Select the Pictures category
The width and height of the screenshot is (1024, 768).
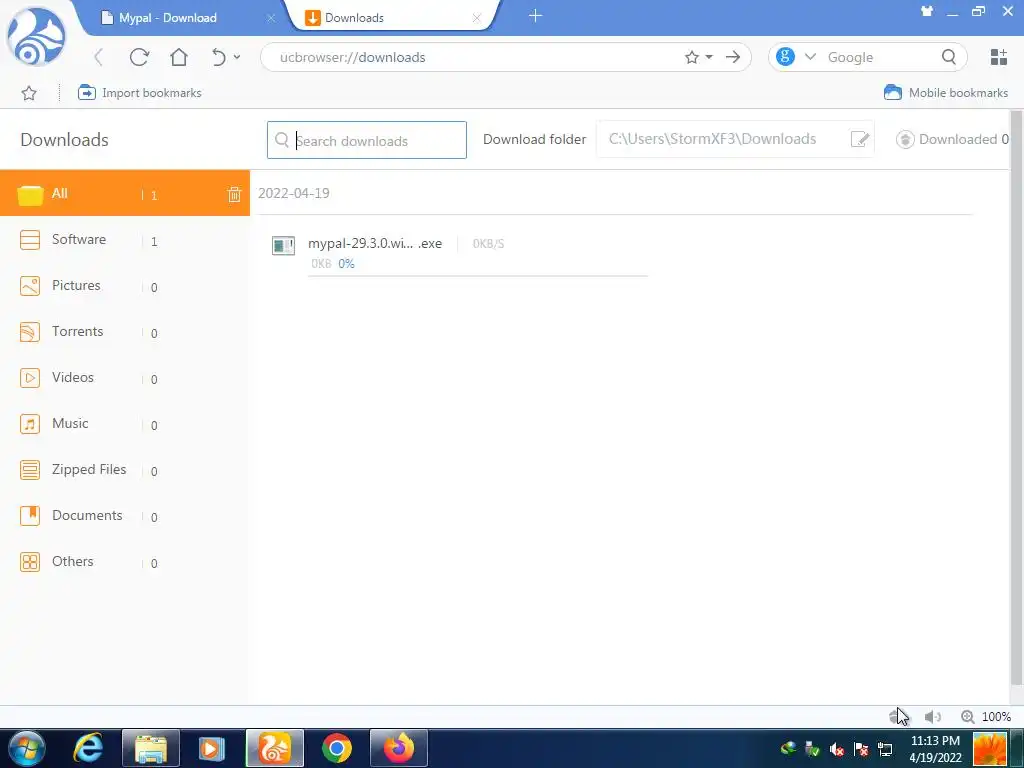pyautogui.click(x=125, y=285)
